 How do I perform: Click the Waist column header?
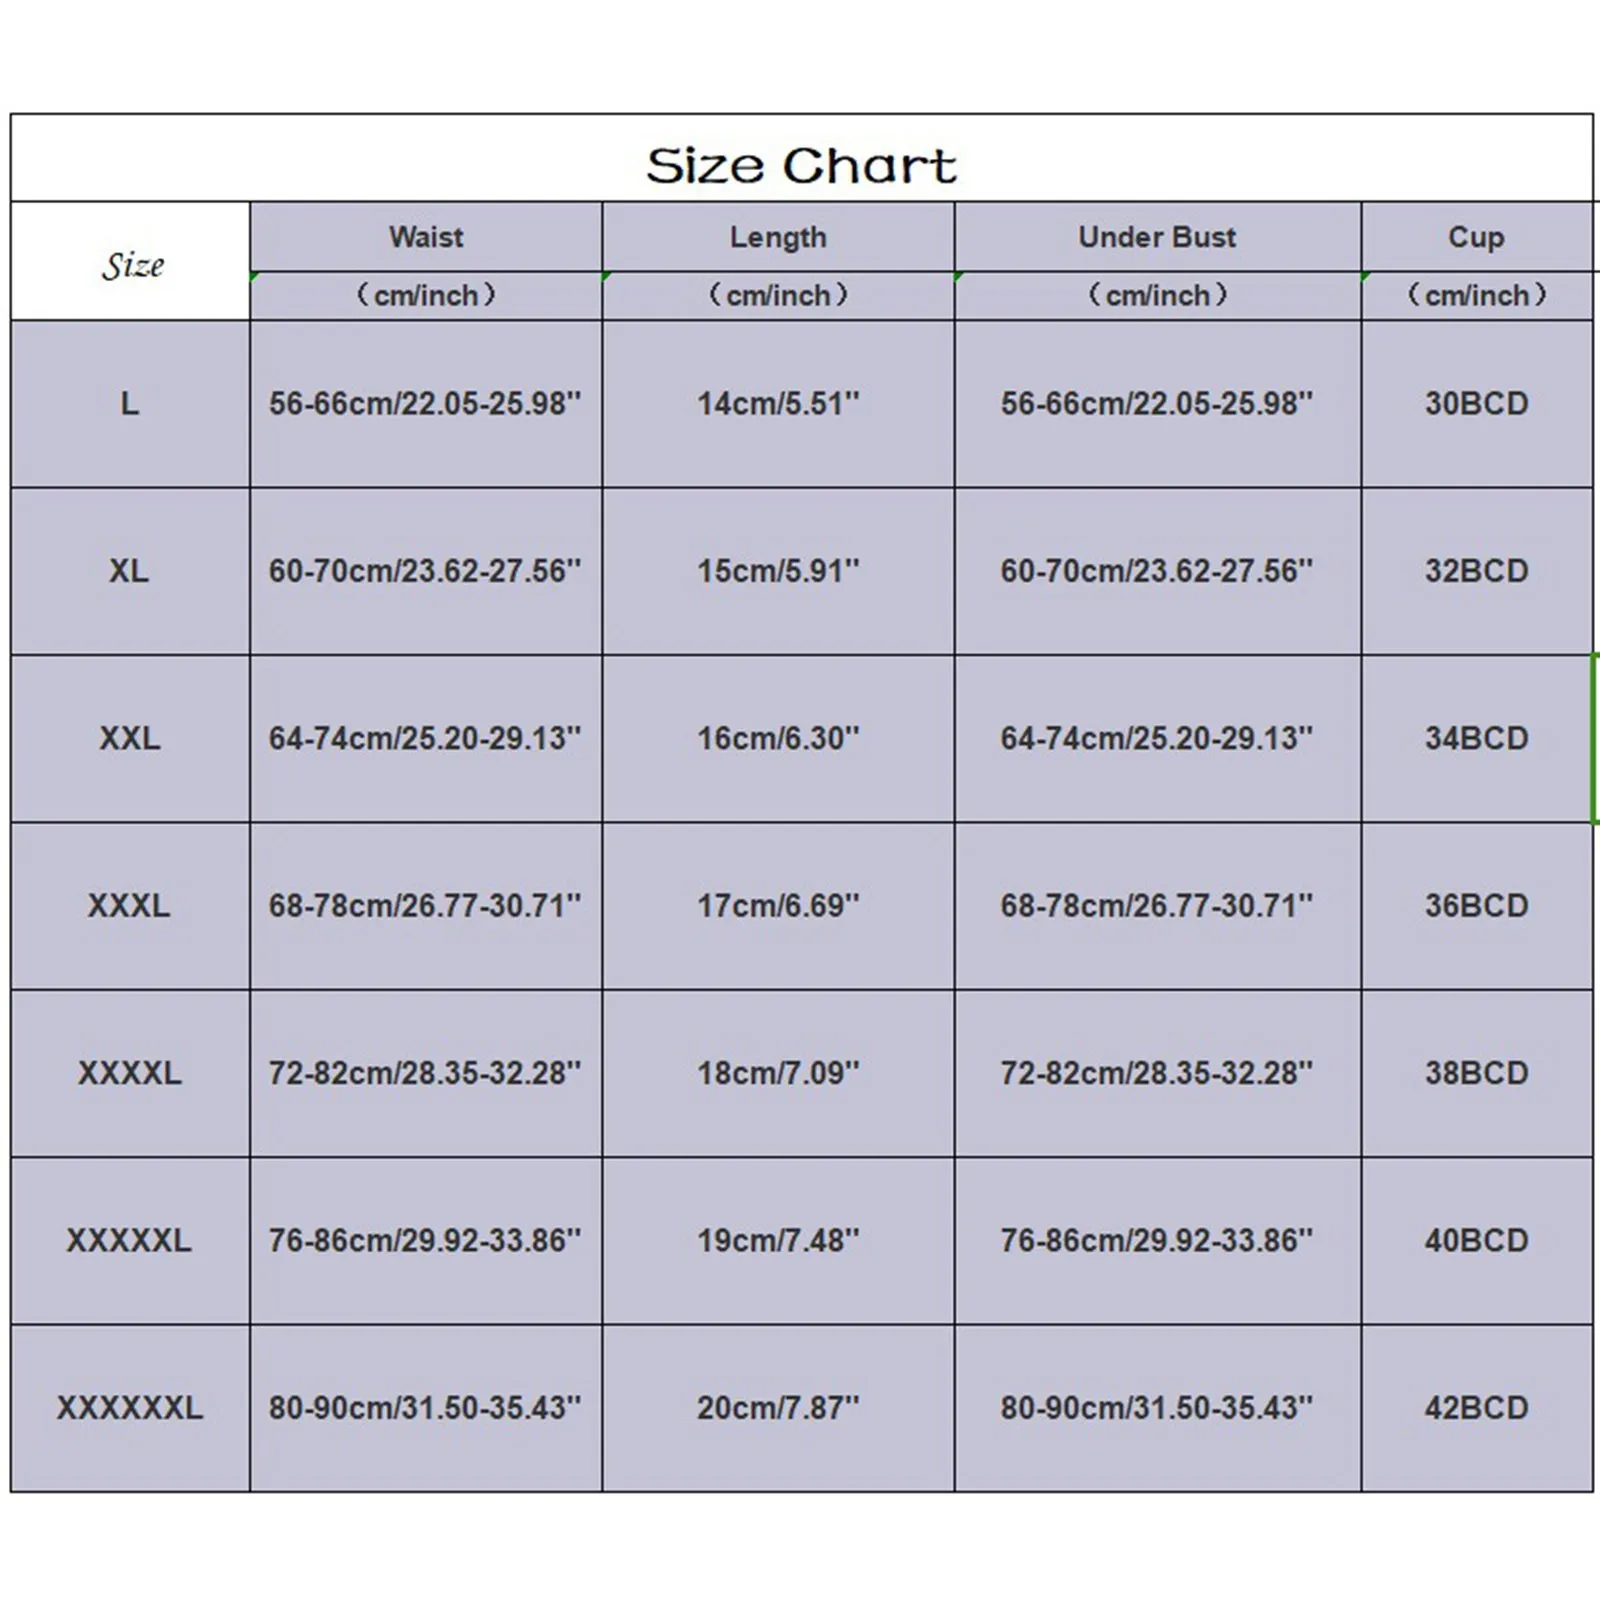[426, 237]
